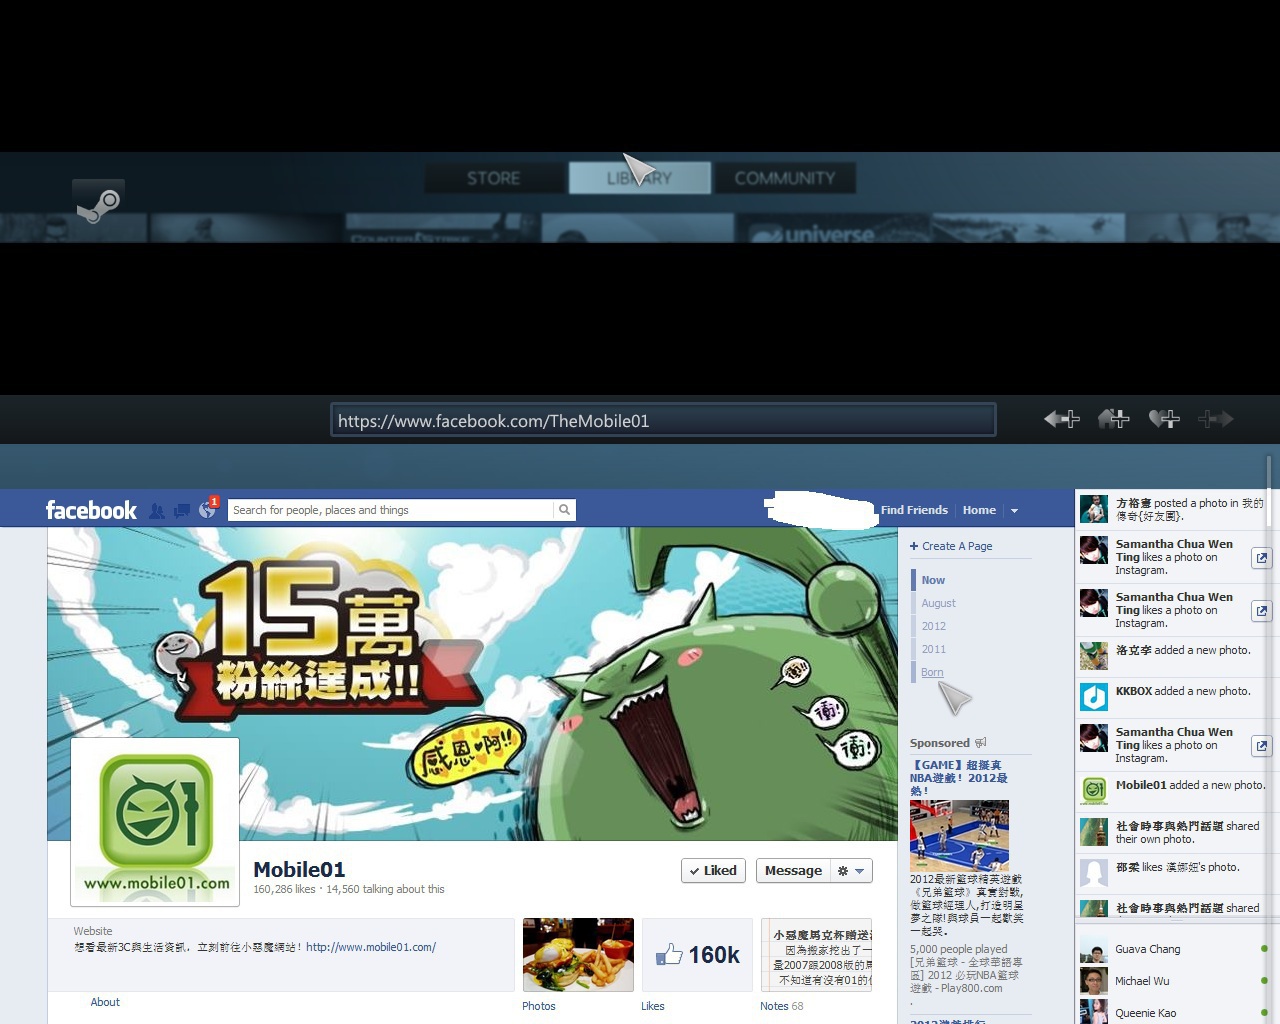Open the KKBOX added a new photo story

tap(1175, 696)
